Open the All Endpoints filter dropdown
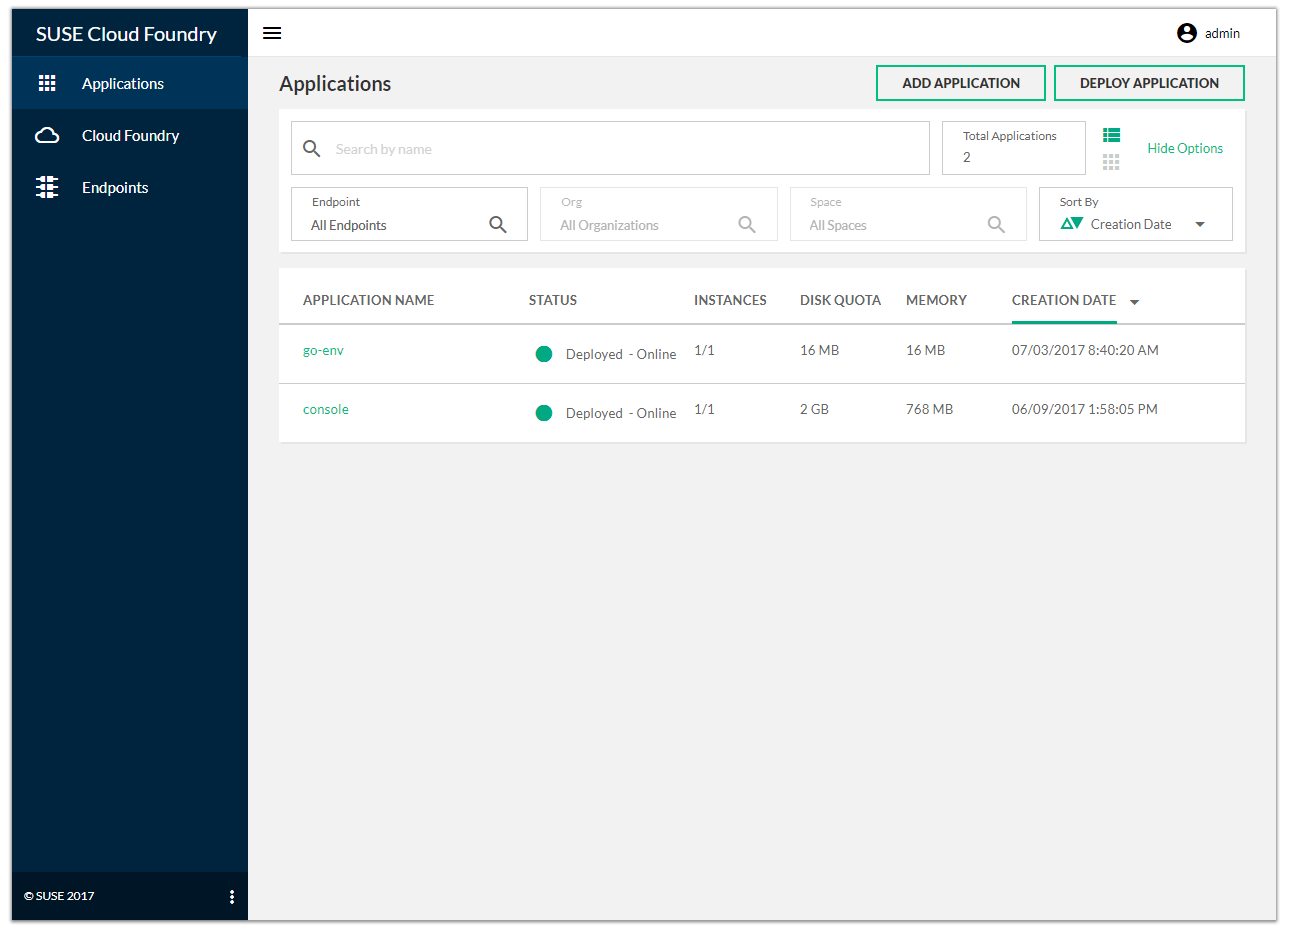This screenshot has width=1289, height=929. click(x=409, y=214)
